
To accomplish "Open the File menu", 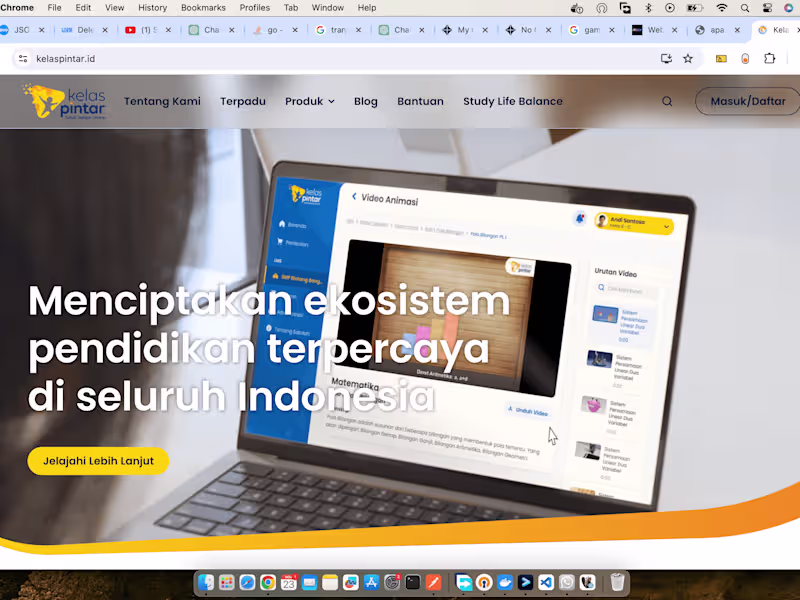I will tap(54, 8).
